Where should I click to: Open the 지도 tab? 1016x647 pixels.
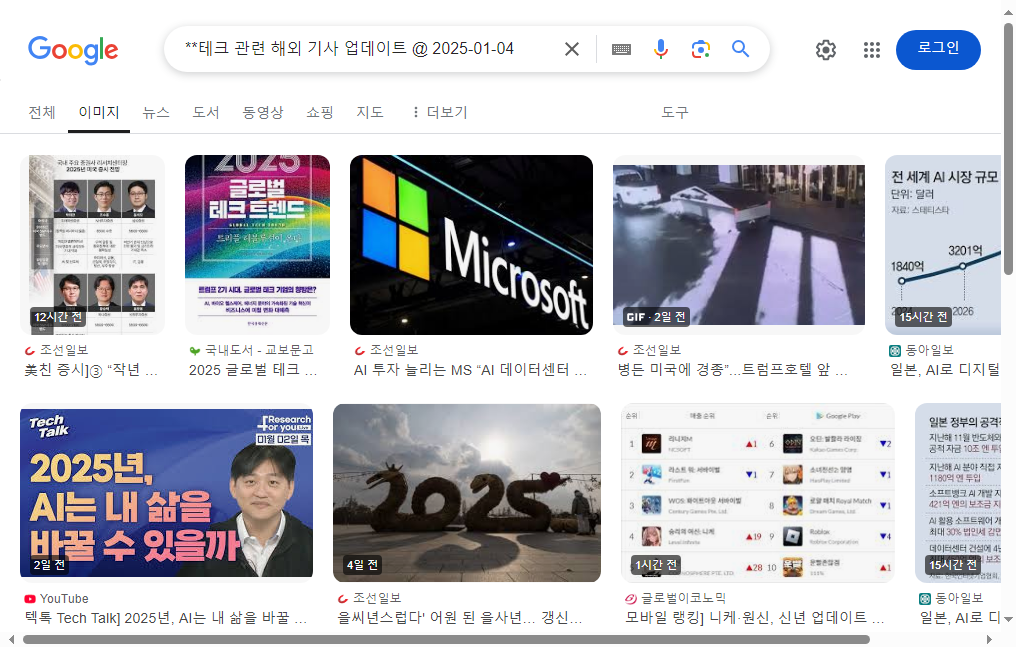369,113
